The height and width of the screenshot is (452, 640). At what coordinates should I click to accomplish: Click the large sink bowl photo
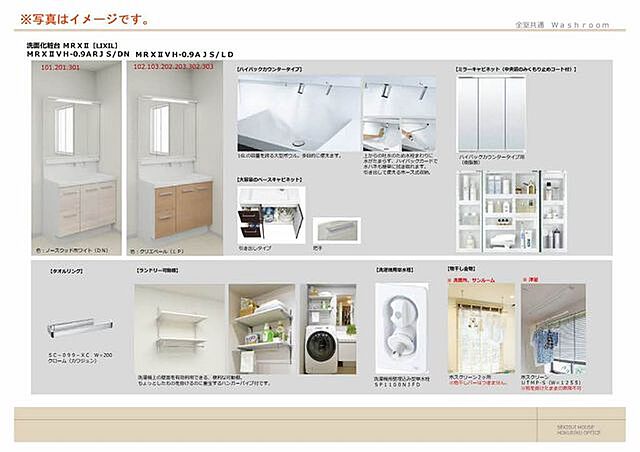point(299,114)
